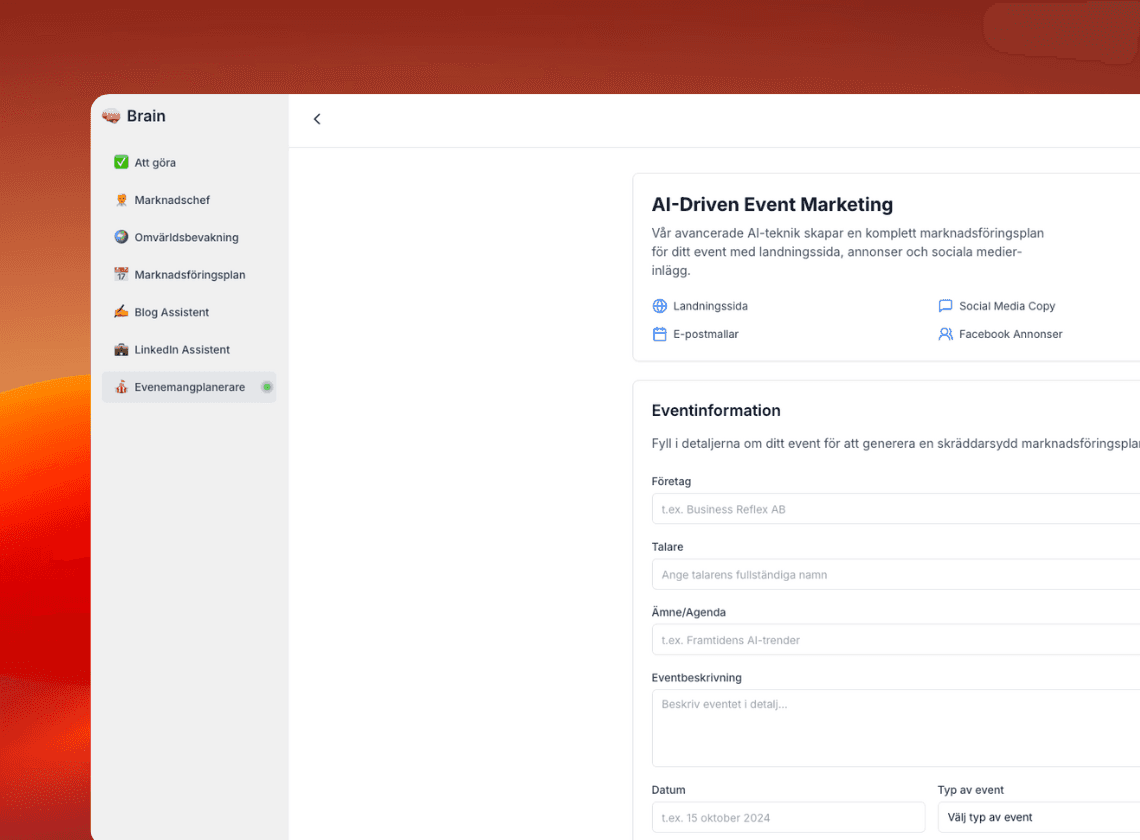Focus the Datum input field

click(x=789, y=817)
